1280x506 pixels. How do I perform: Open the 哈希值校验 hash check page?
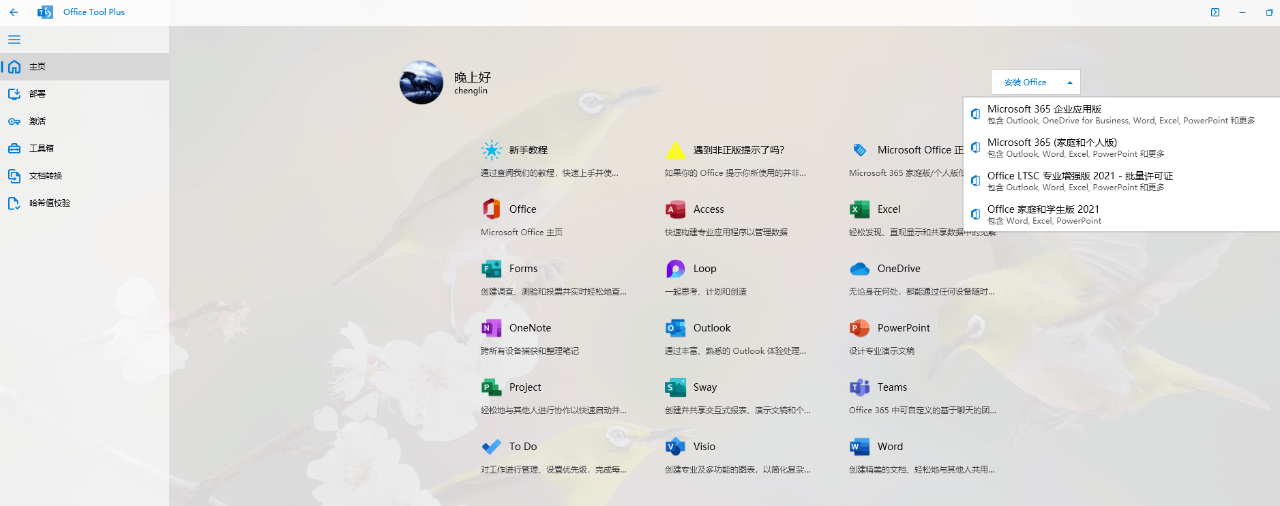pyautogui.click(x=84, y=203)
